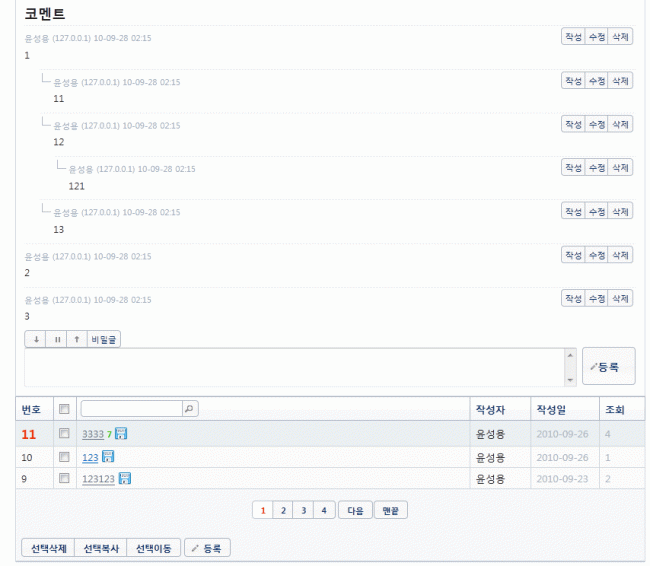Check the checkbox for row 11

[64, 434]
